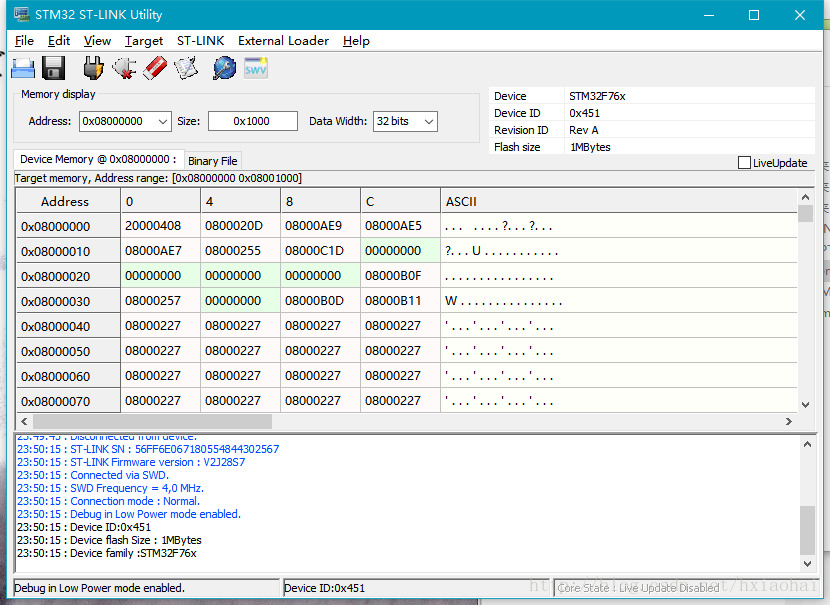Click address row 0x08000020
The width and height of the screenshot is (830, 605).
pos(68,276)
